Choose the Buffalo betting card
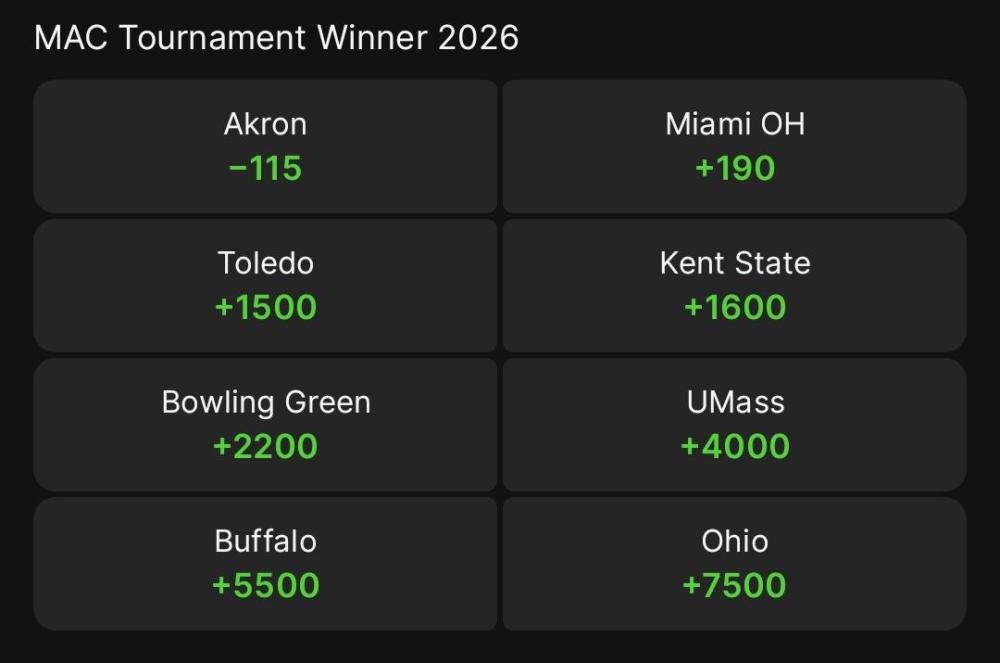This screenshot has height=663, width=1000. [265, 563]
